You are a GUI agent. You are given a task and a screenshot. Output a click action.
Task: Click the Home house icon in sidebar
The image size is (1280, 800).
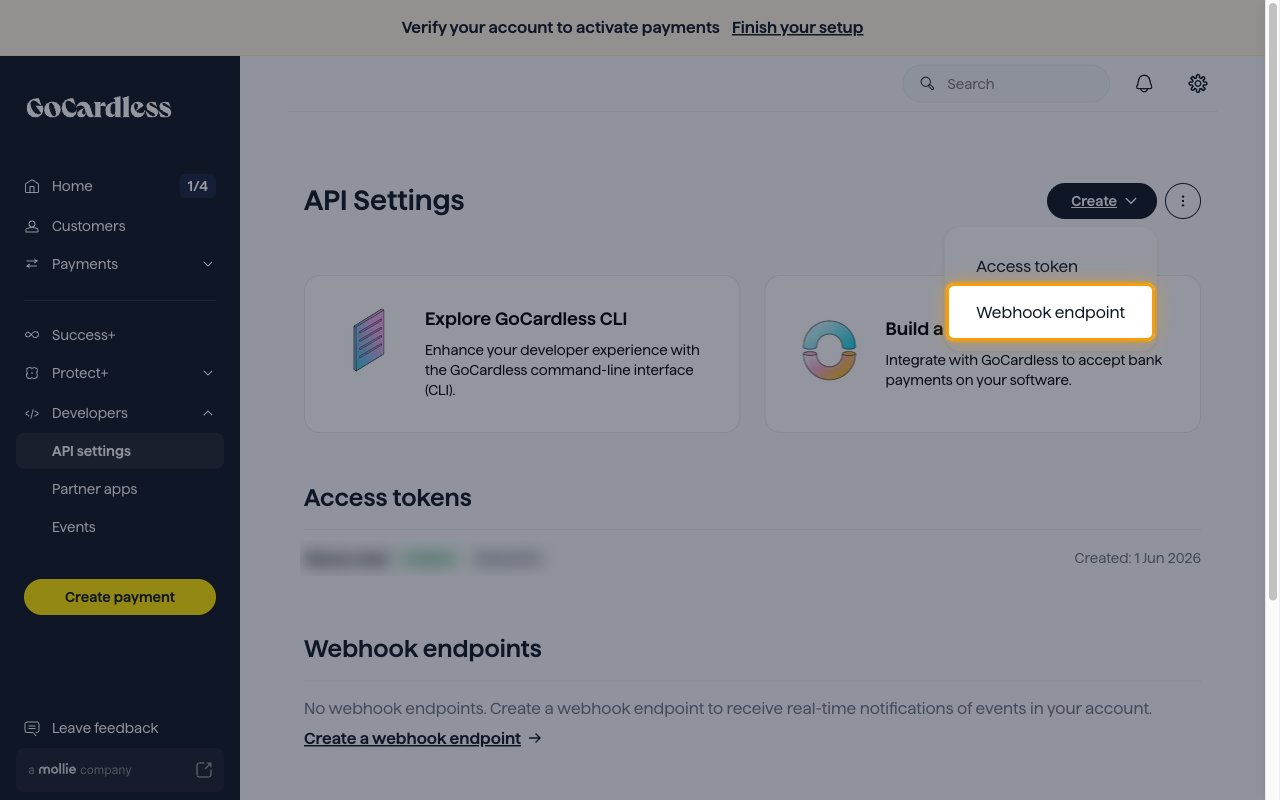tap(32, 186)
